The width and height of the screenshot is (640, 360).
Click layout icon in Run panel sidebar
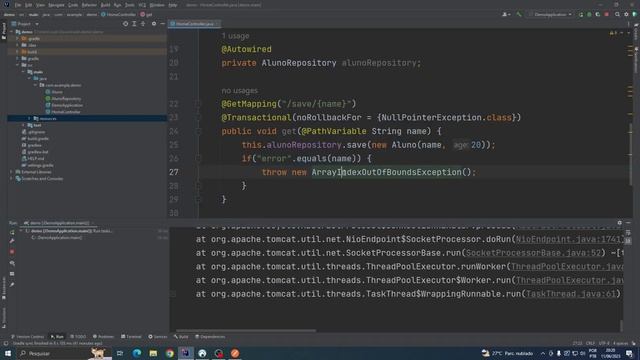(12, 274)
